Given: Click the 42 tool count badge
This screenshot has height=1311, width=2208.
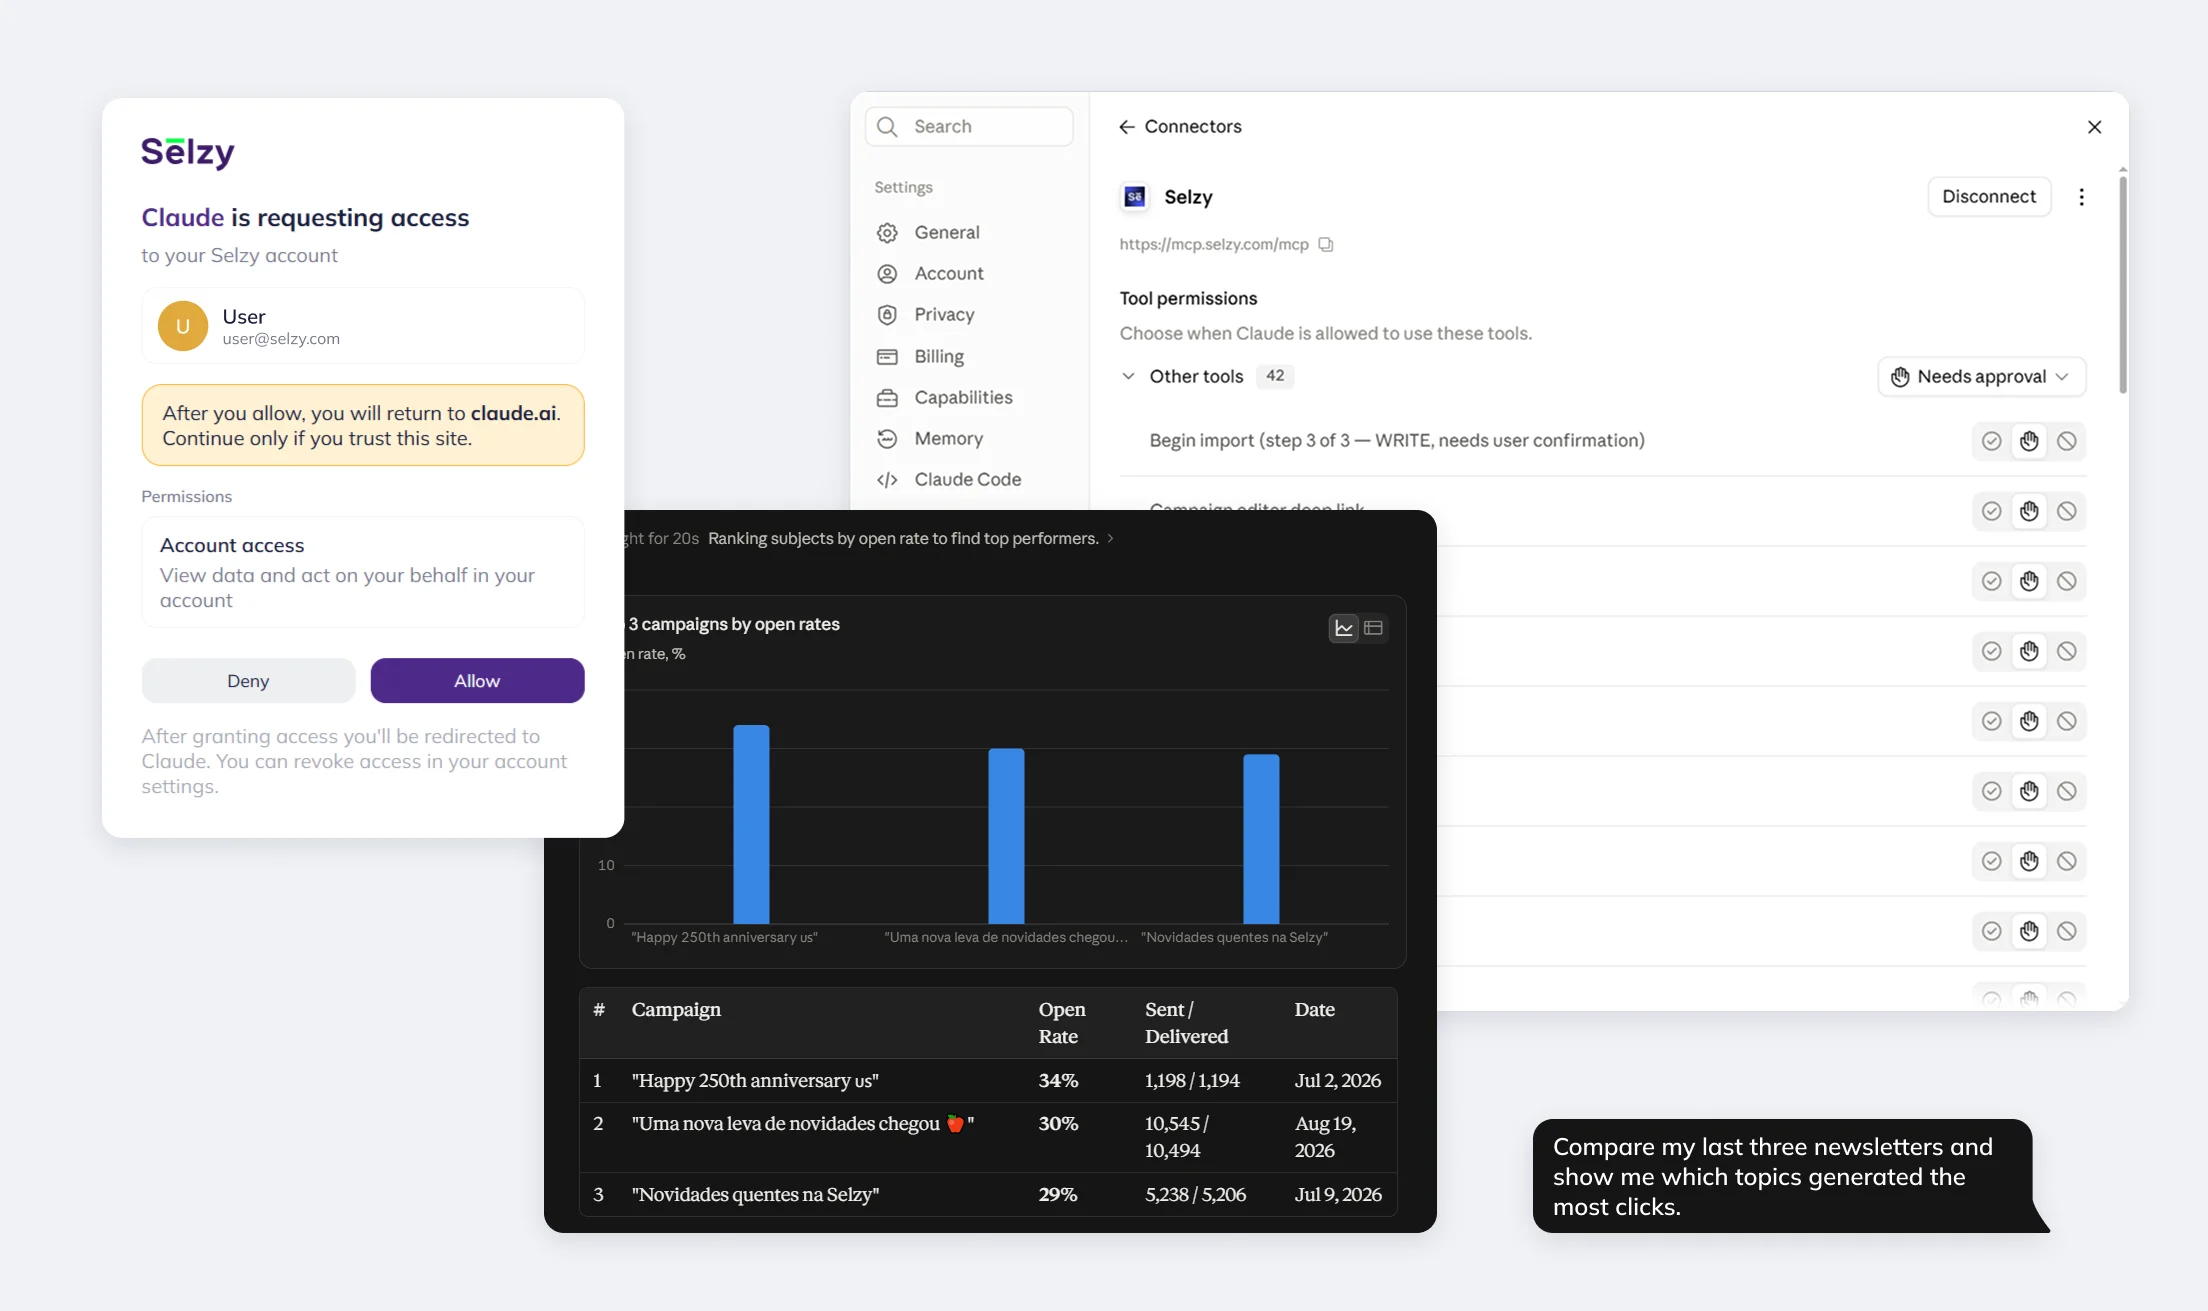Looking at the screenshot, I should 1275,376.
